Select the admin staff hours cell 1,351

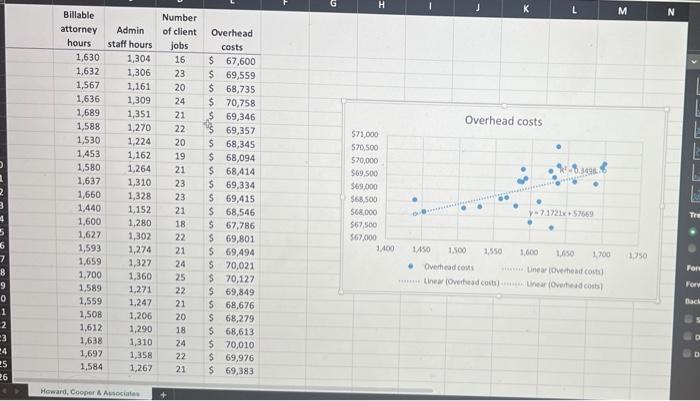[131, 114]
